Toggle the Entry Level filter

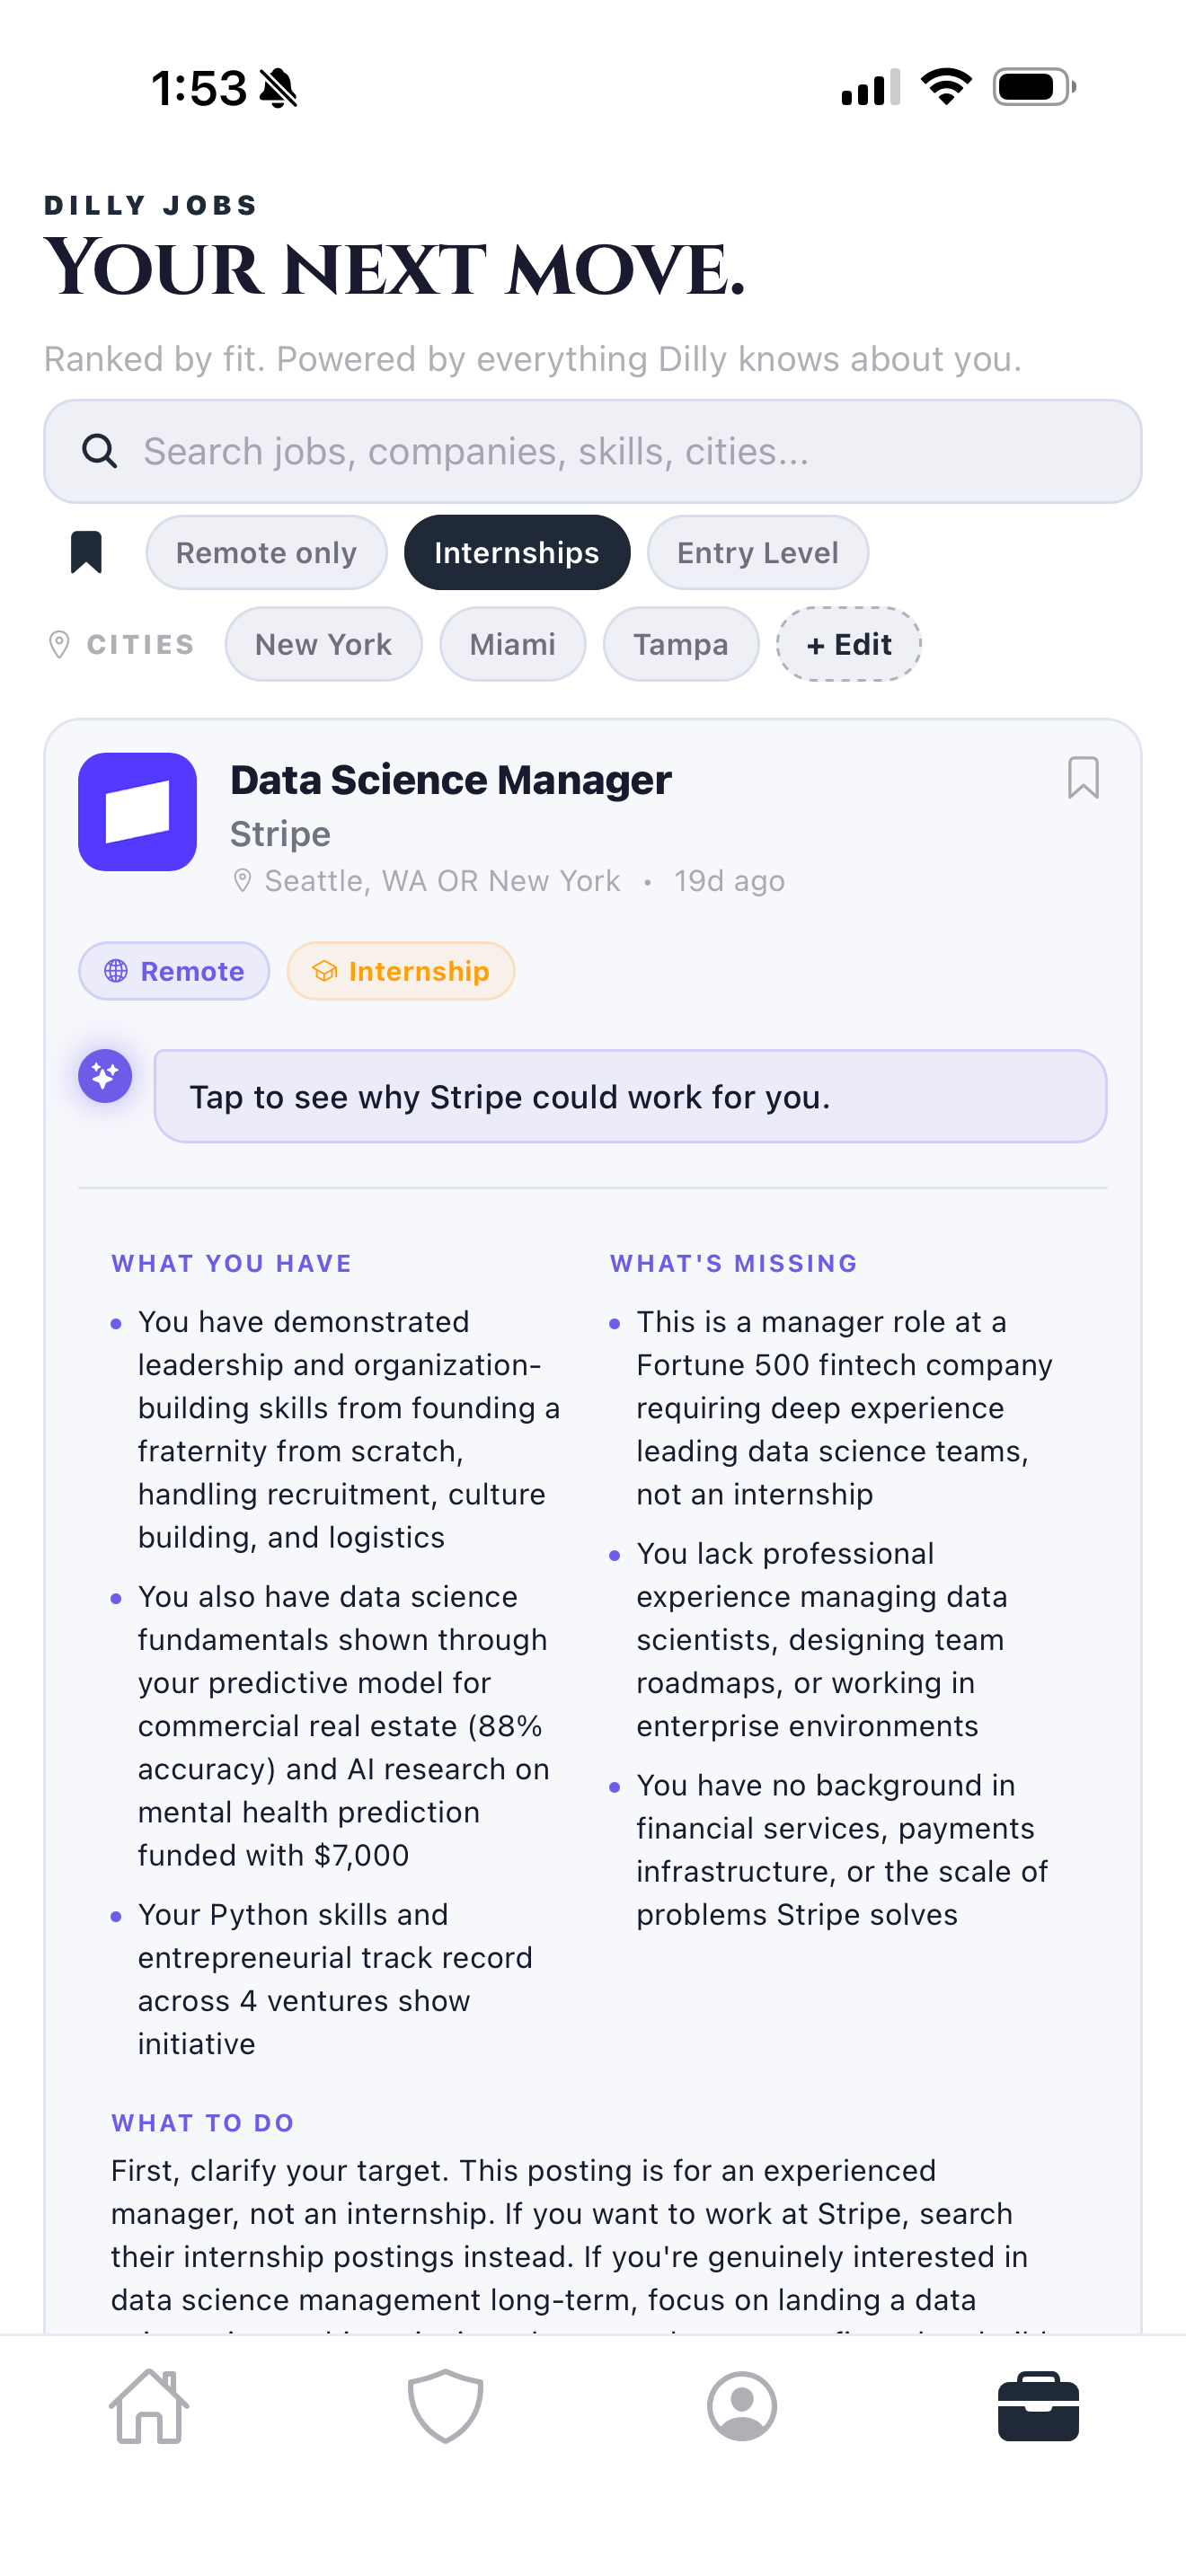(x=757, y=553)
